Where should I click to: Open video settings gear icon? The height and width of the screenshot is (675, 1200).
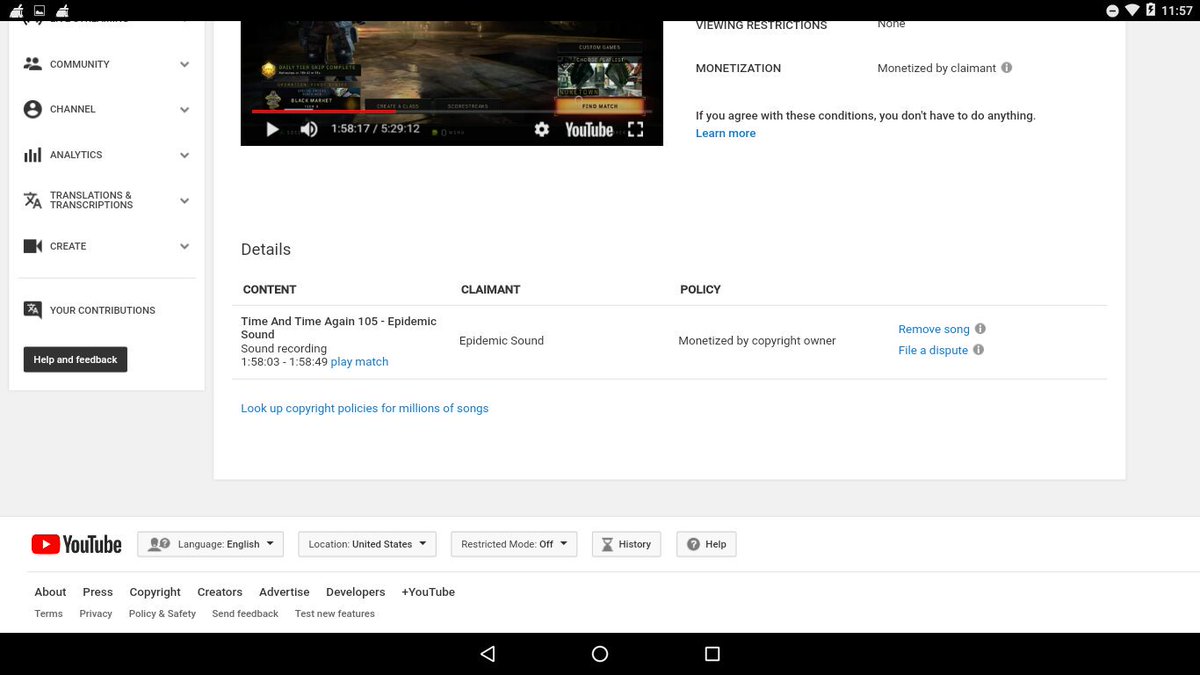click(x=542, y=129)
